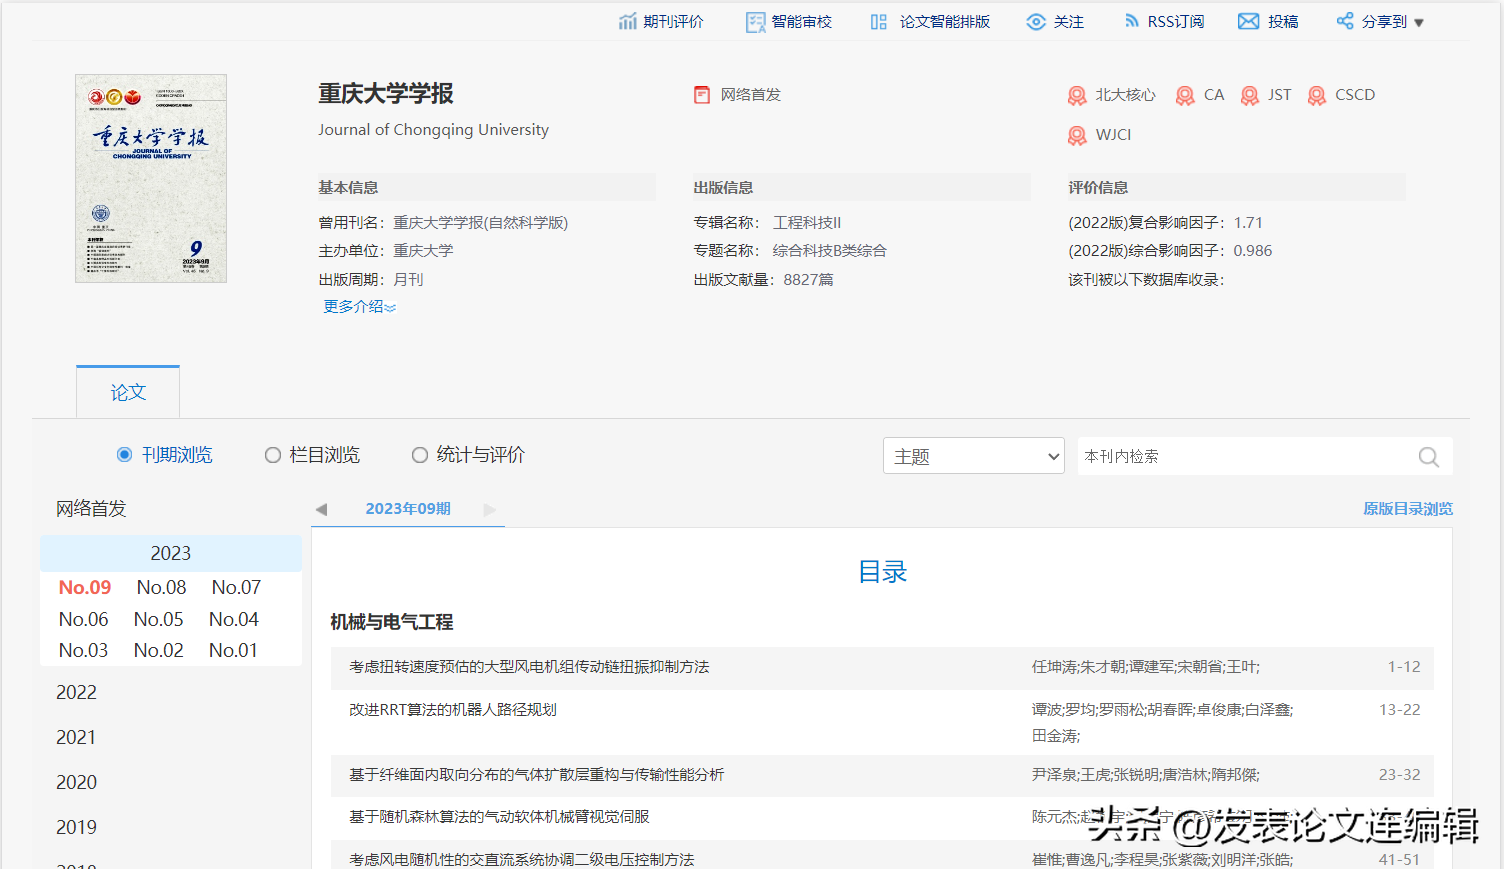
Task: Go to next issue arrow
Action: pos(490,509)
